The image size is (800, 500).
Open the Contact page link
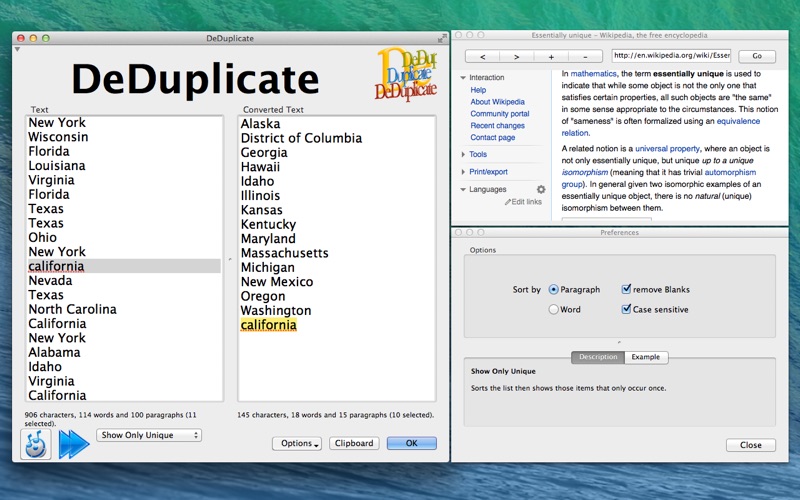pyautogui.click(x=493, y=137)
